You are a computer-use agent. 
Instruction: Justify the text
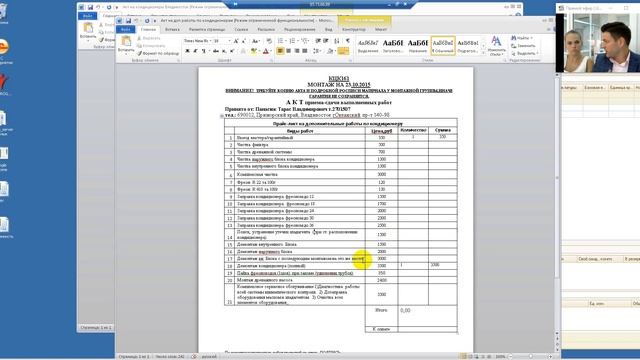tap(304, 51)
